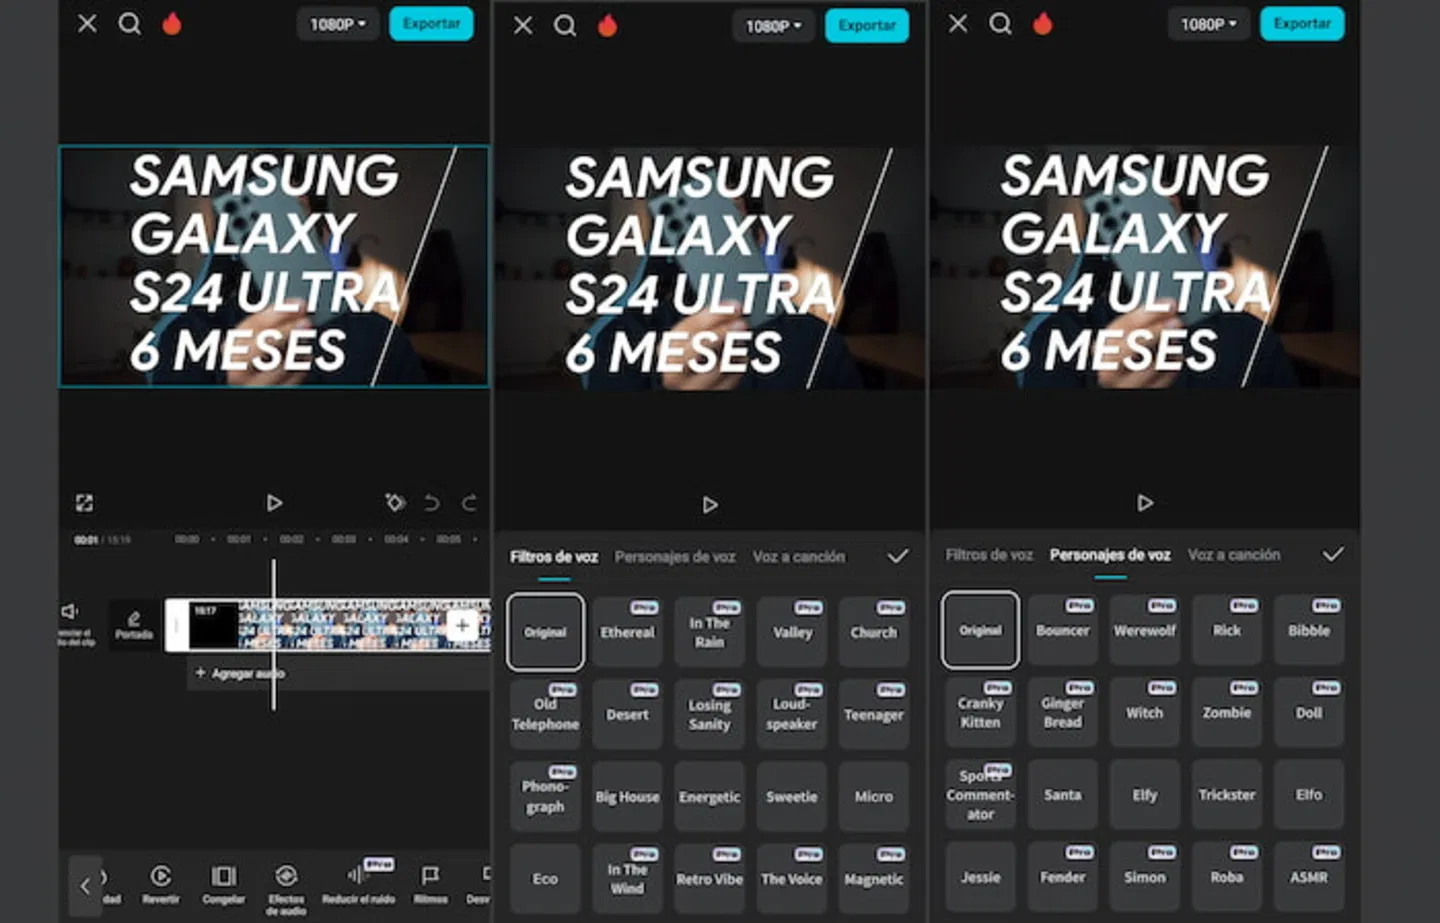The image size is (1440, 923).
Task: Tap the search icon in the left screen
Action: click(129, 23)
